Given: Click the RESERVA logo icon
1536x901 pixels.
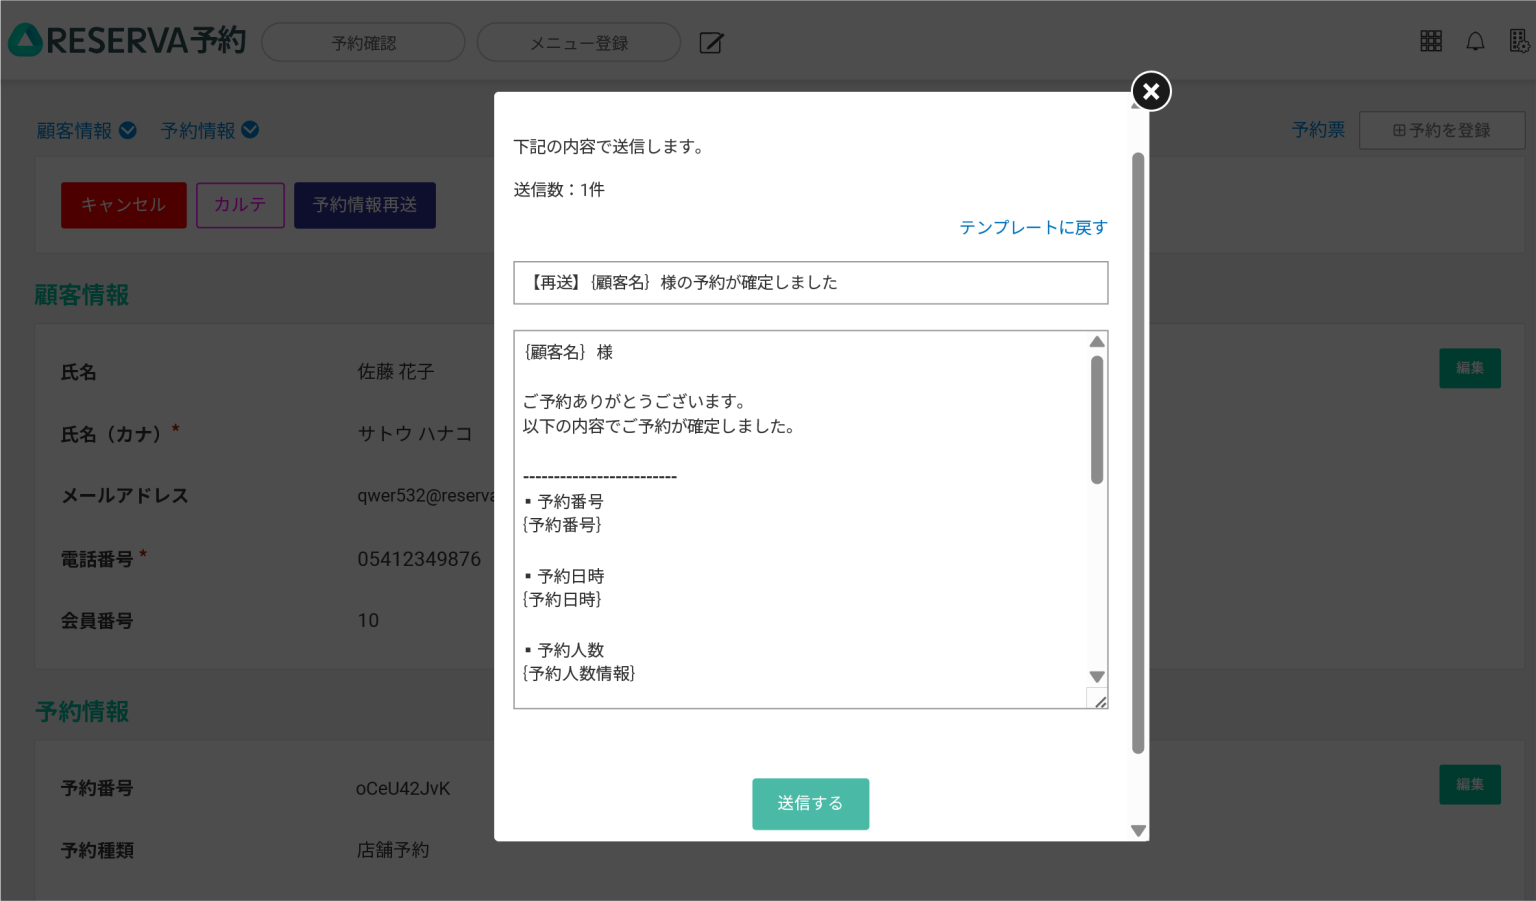Looking at the screenshot, I should coord(25,41).
